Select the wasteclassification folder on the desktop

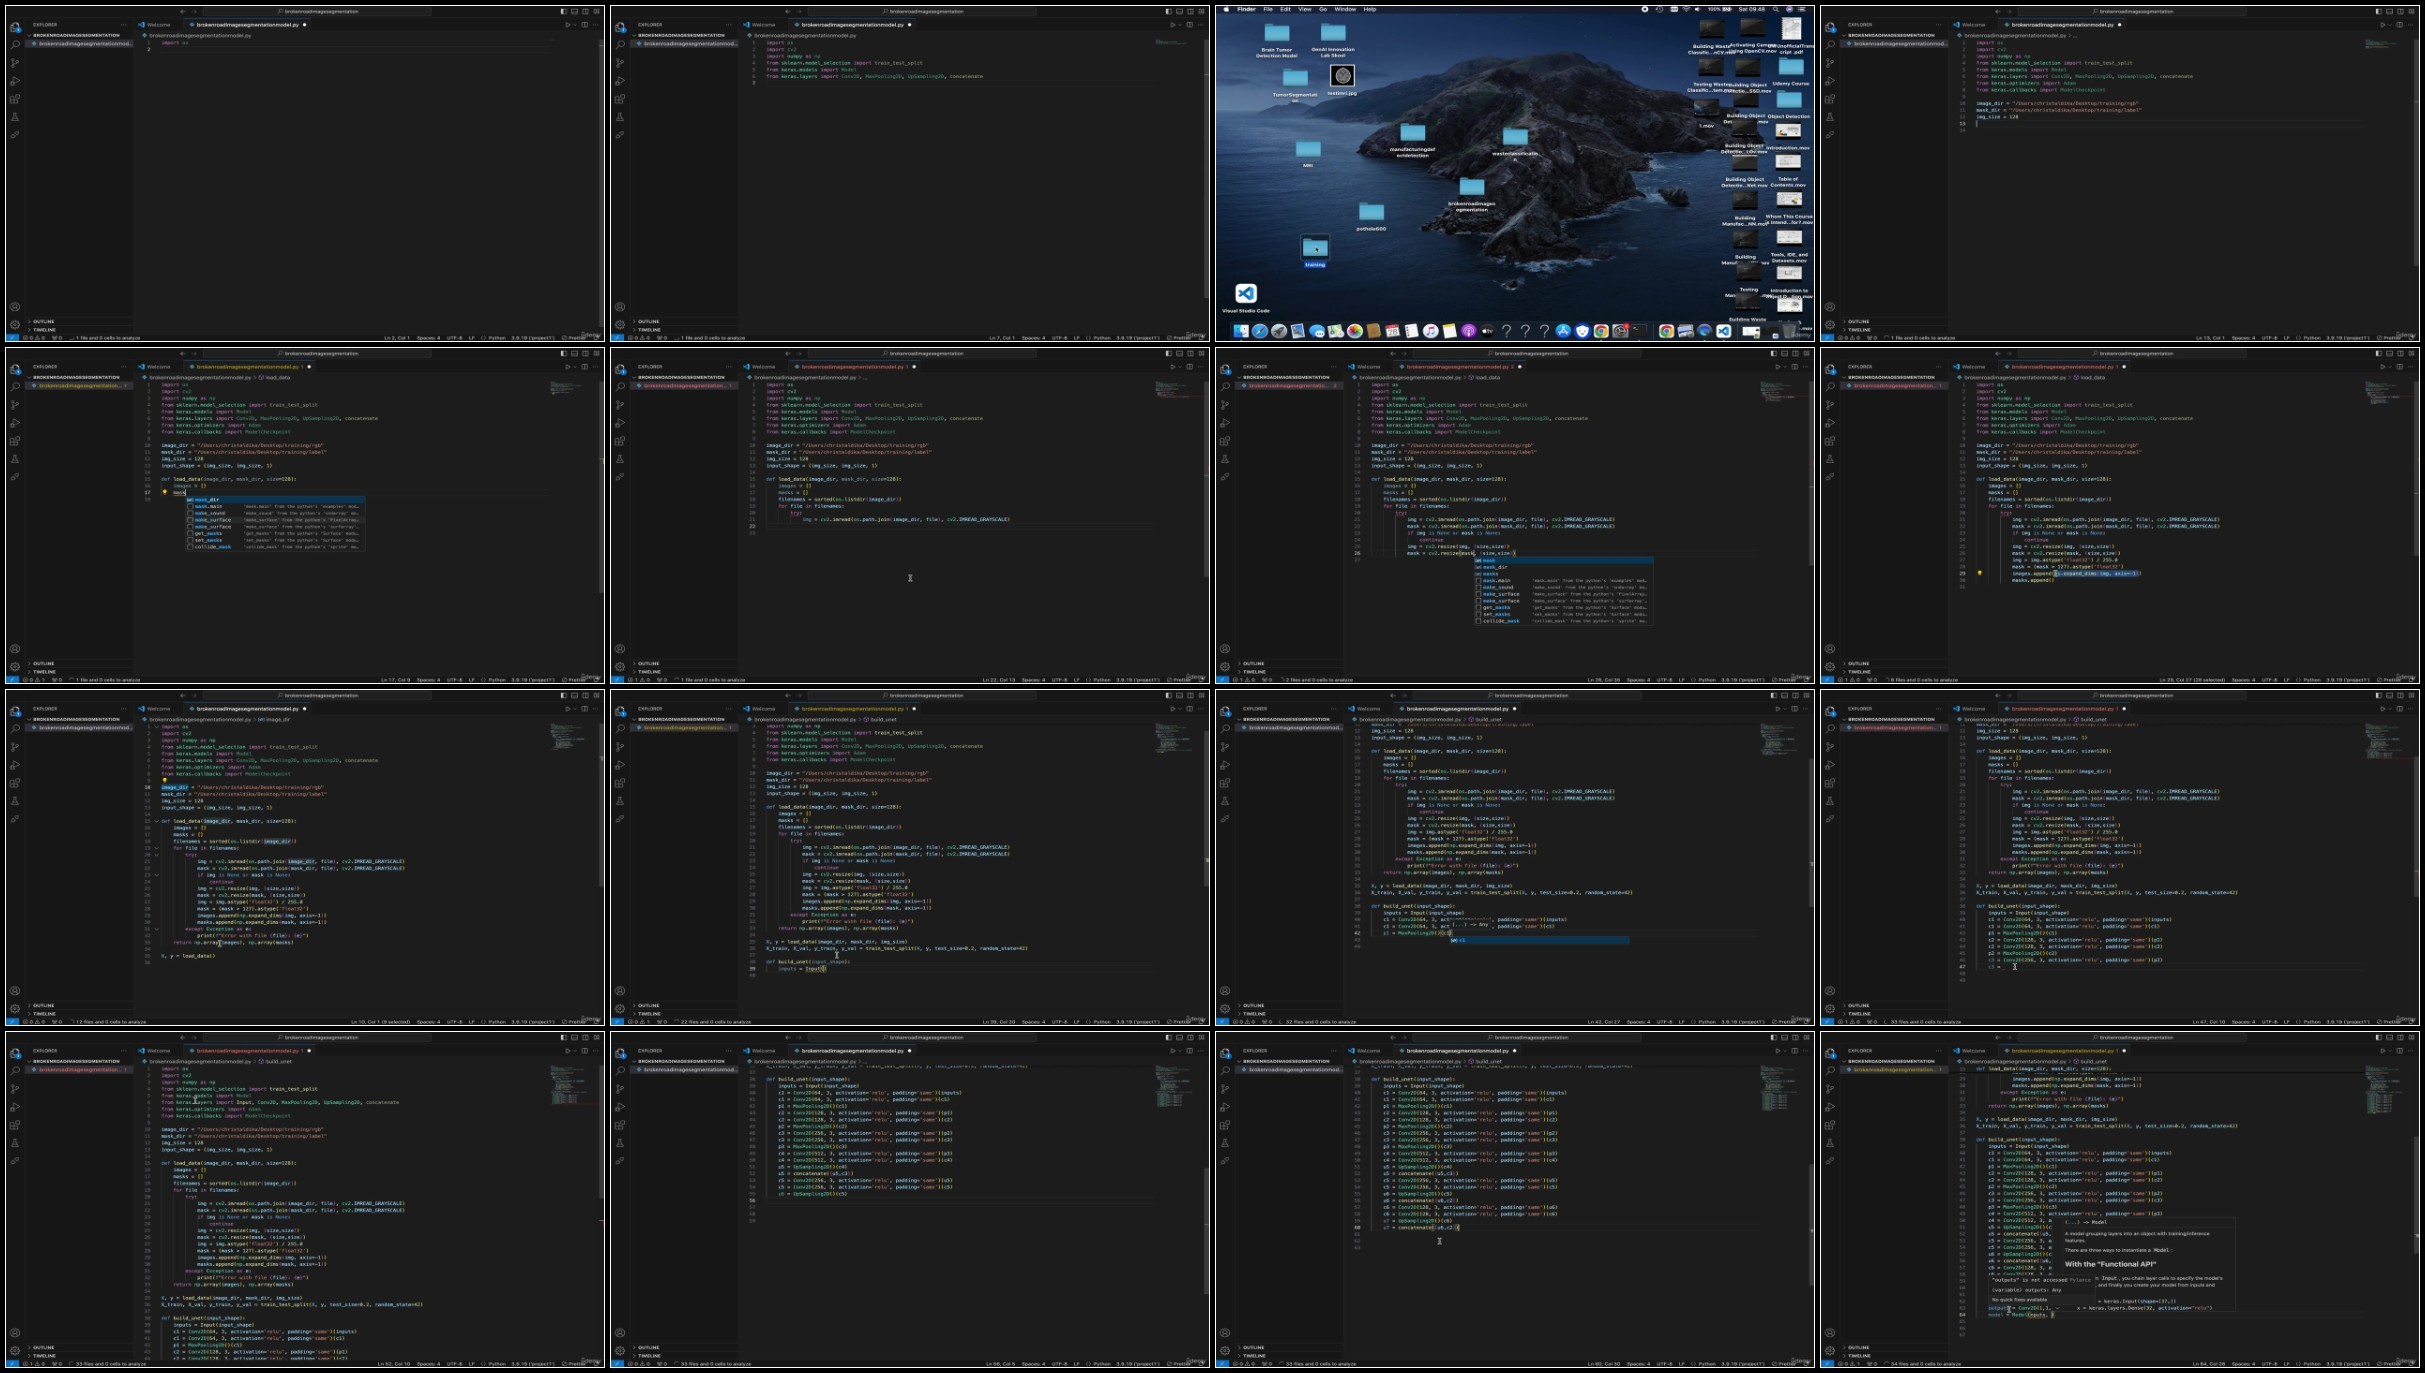1515,137
